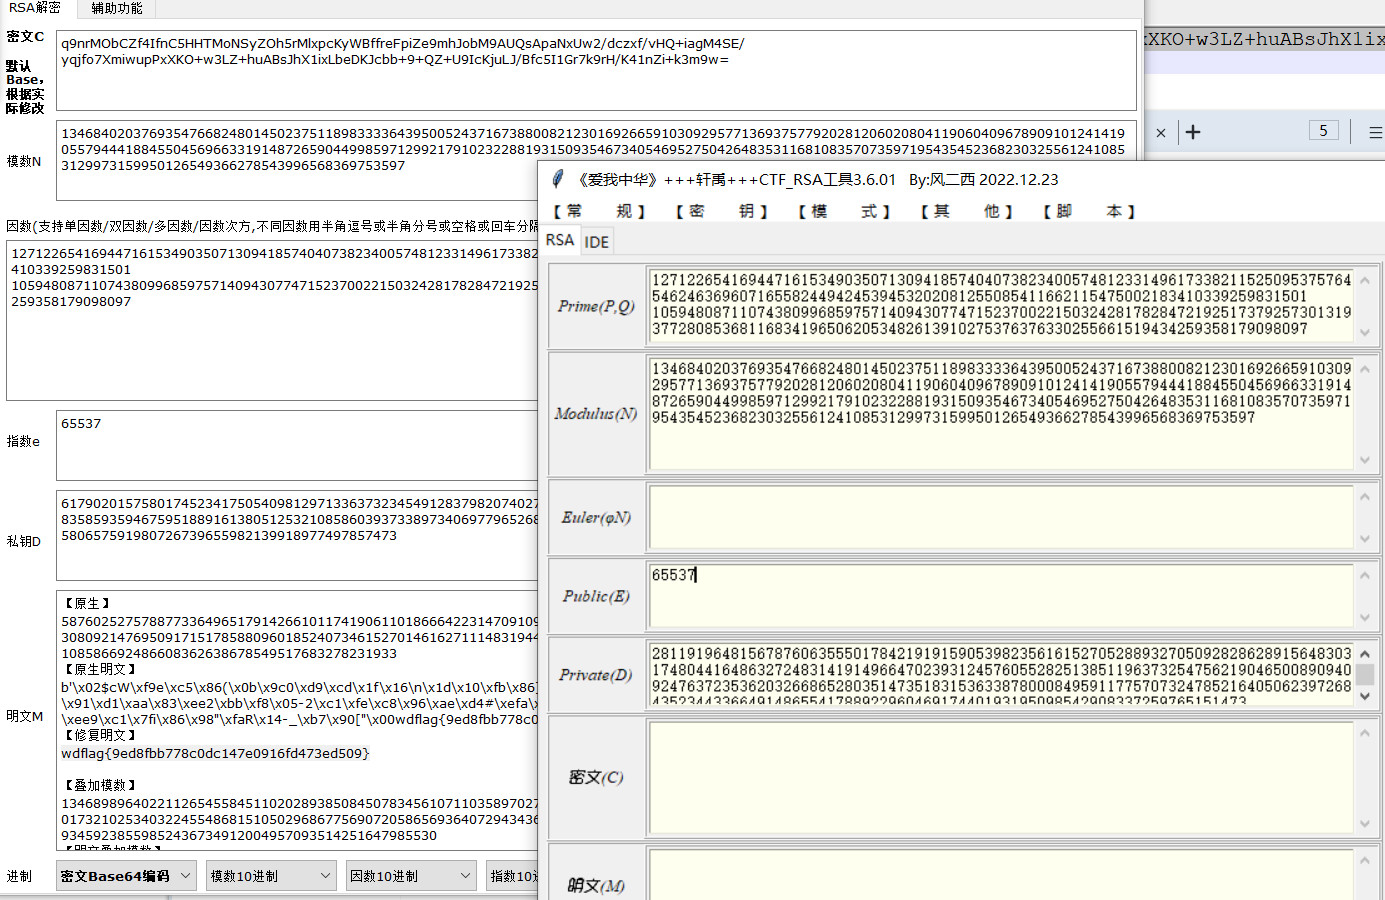Click scroll-down arrow of 密文(C) box
The width and height of the screenshot is (1385, 900).
pos(1365,824)
